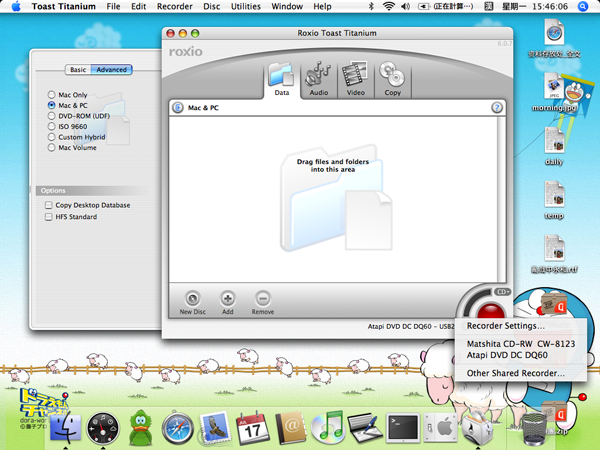Viewport: 600px width, 450px height.
Task: Open the CD media type dropdown
Action: [503, 292]
